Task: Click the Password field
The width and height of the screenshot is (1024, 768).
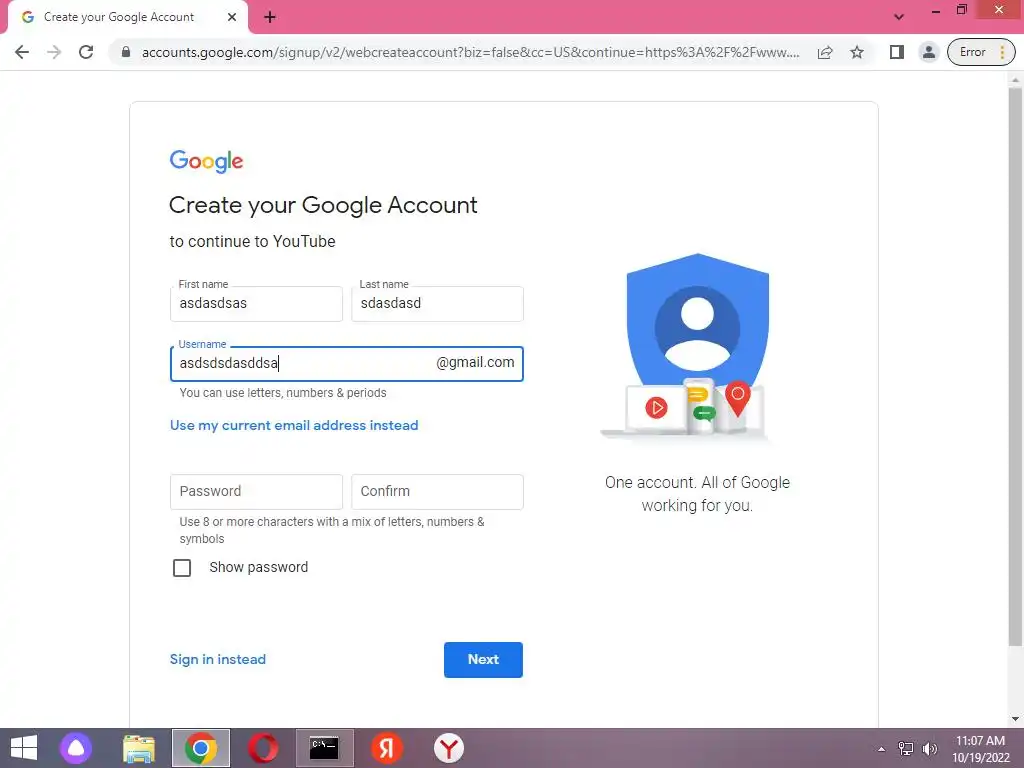Action: coord(256,492)
